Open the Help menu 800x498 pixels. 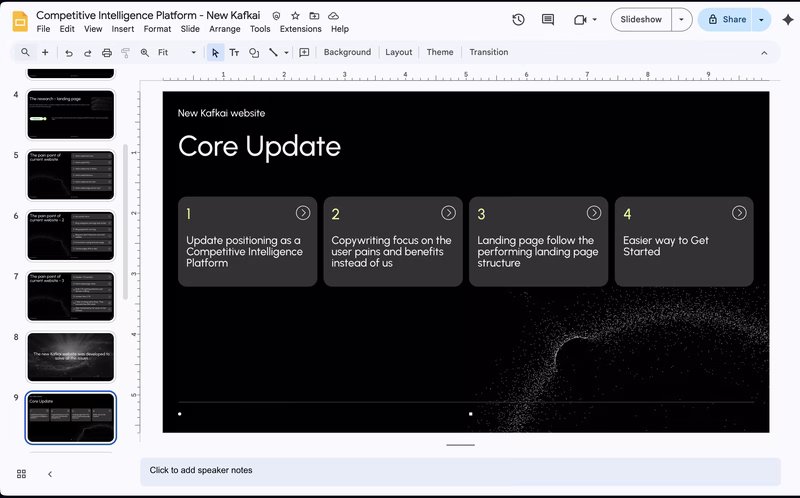click(x=340, y=29)
